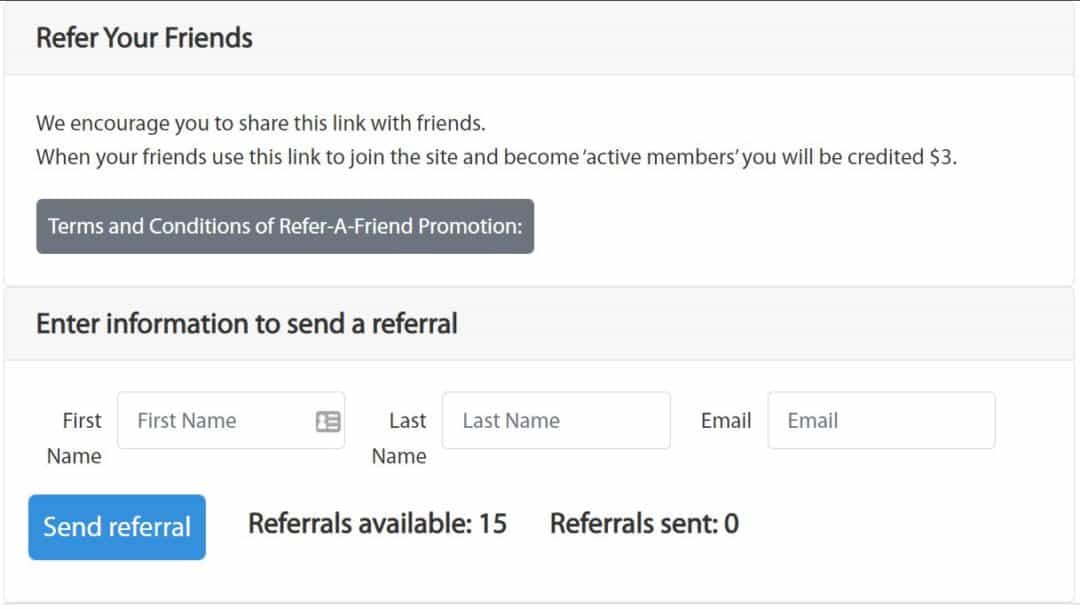This screenshot has height=609, width=1080.
Task: Select the word "referral" in section heading
Action: coord(415,324)
